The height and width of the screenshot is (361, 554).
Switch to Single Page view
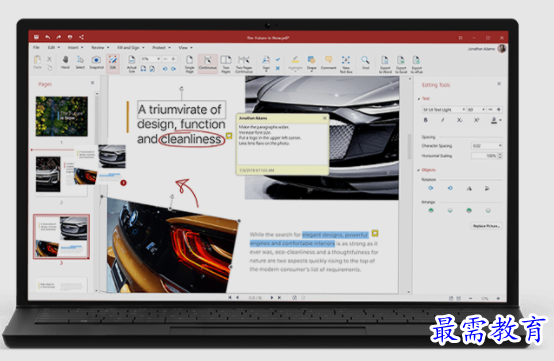pyautogui.click(x=190, y=64)
